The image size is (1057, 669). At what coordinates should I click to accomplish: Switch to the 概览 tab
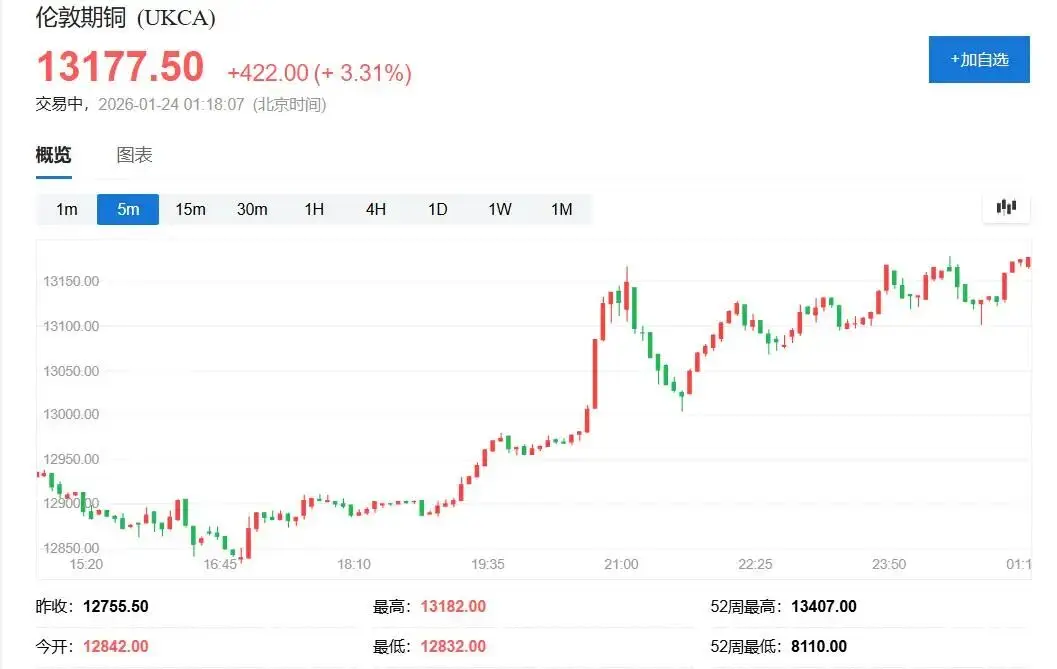click(53, 155)
